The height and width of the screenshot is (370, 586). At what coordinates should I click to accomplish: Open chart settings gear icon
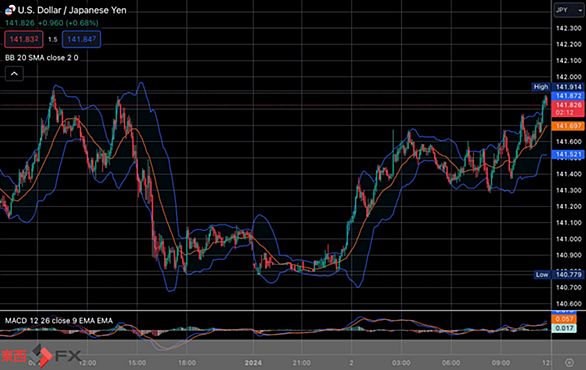pyautogui.click(x=569, y=363)
